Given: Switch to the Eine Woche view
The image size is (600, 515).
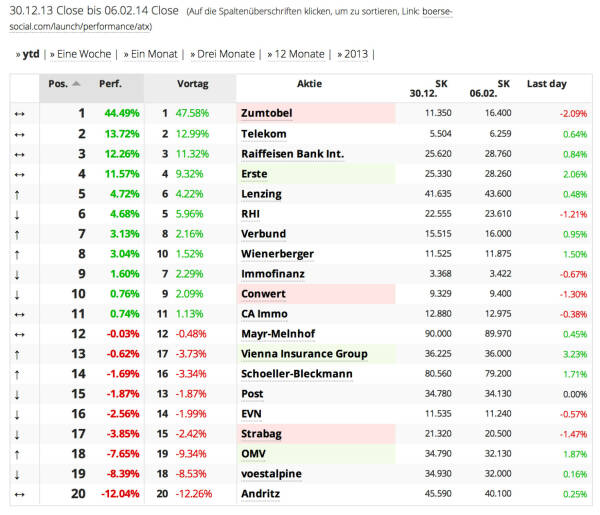Looking at the screenshot, I should [81, 54].
